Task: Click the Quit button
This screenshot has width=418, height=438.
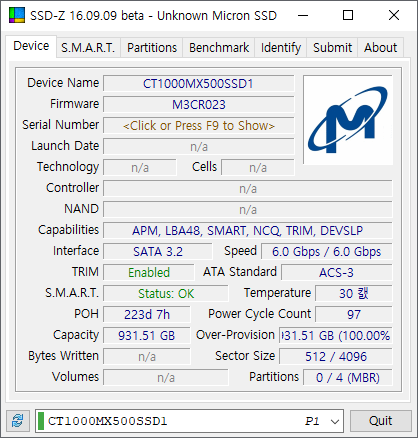Action: point(380,421)
